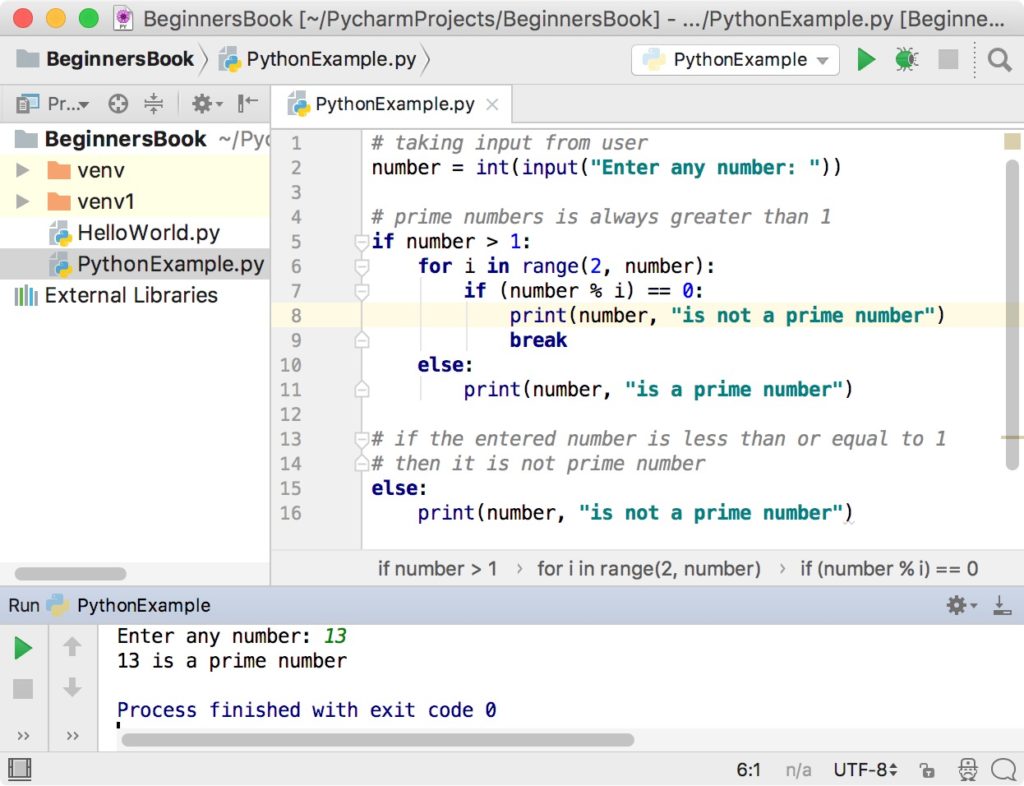Screen dimensions: 1024x786
Task: Open UTF-8 encoding selector
Action: pyautogui.click(x=865, y=770)
